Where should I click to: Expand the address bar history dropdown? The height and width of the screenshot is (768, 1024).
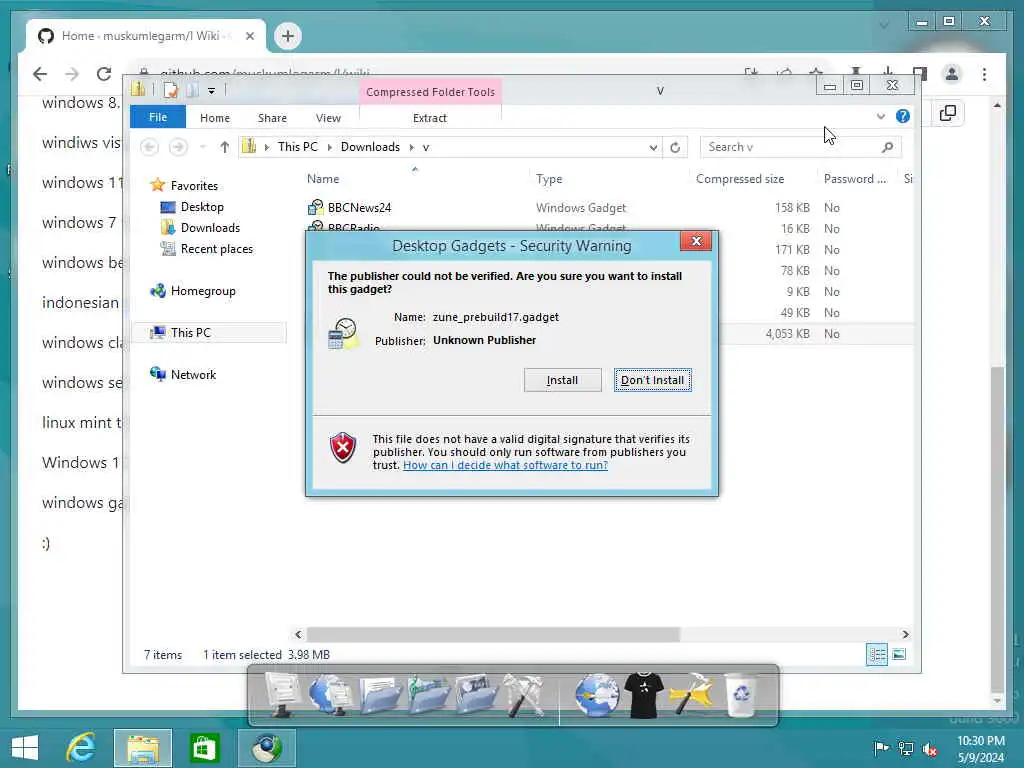[x=653, y=148]
